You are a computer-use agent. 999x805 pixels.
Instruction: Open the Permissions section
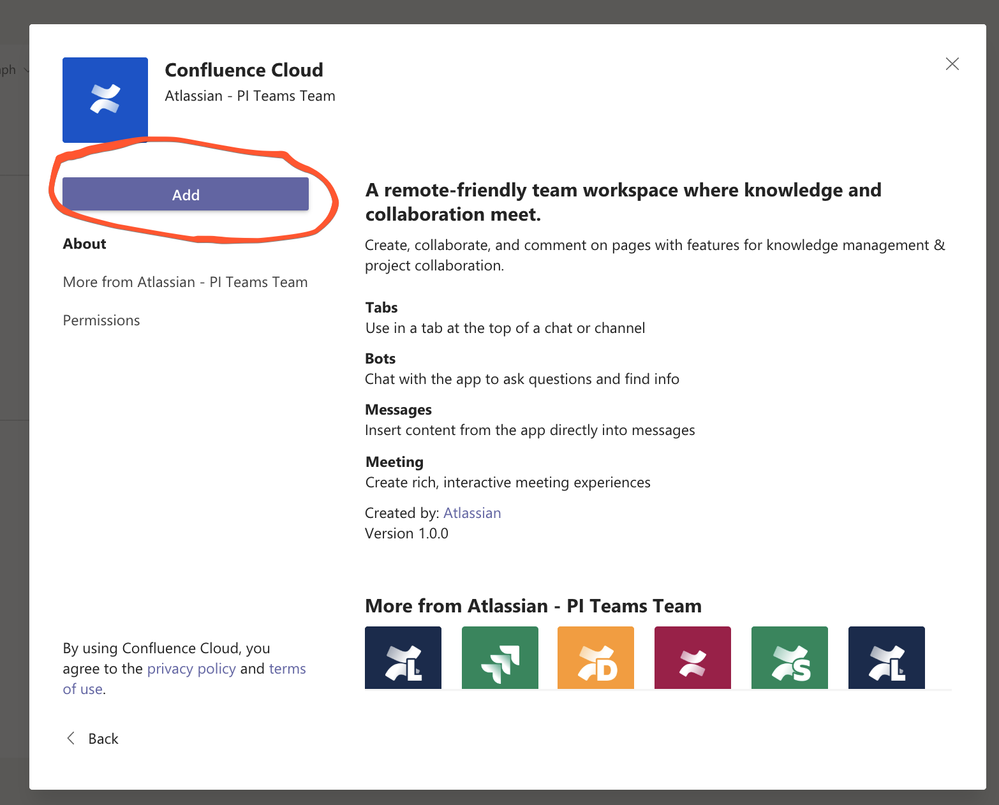pos(101,320)
